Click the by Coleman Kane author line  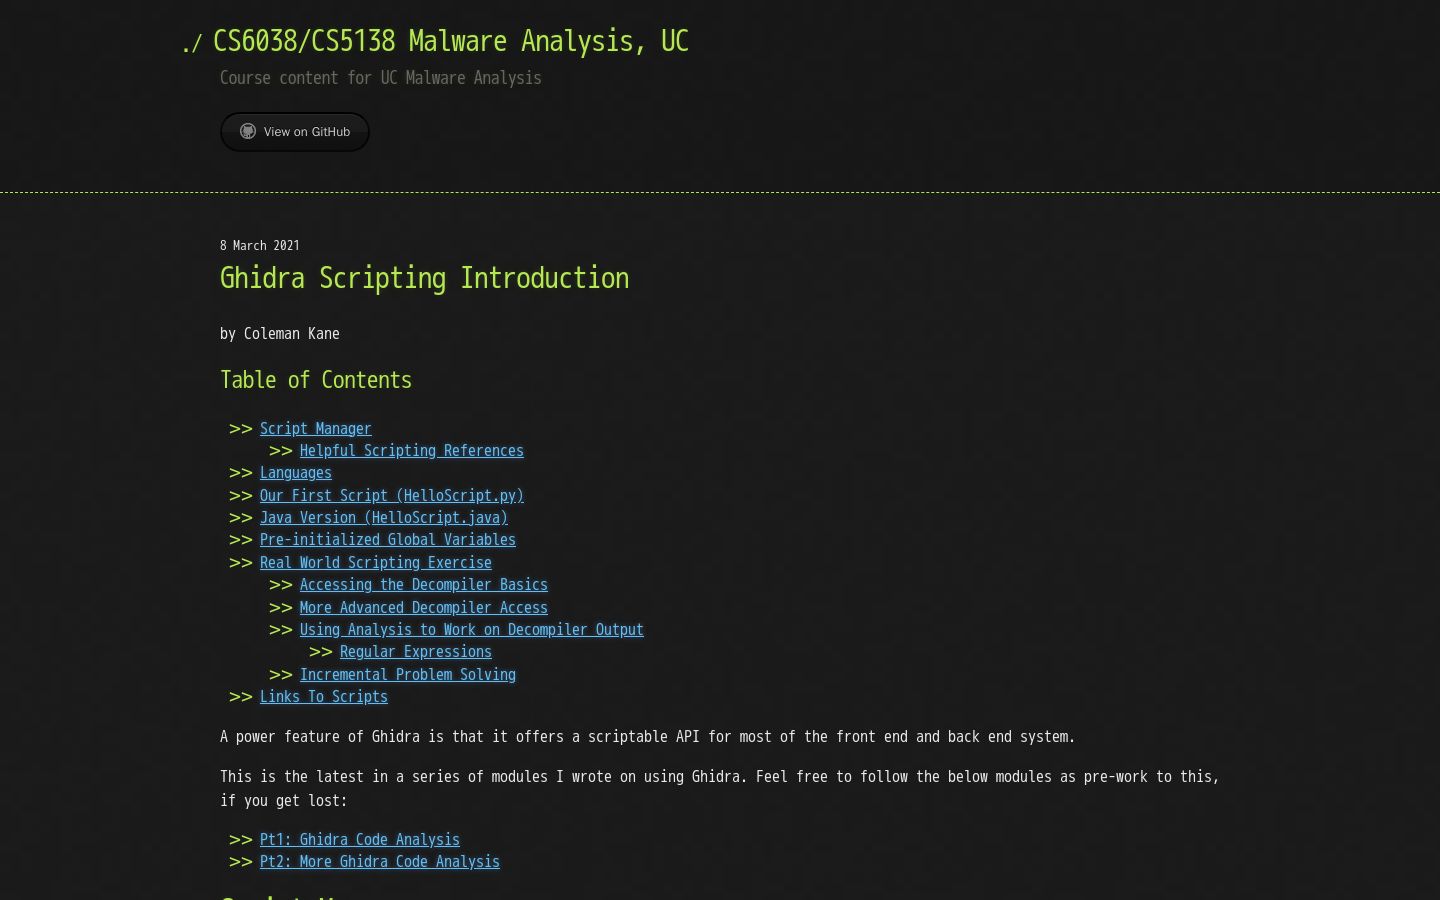click(x=280, y=334)
